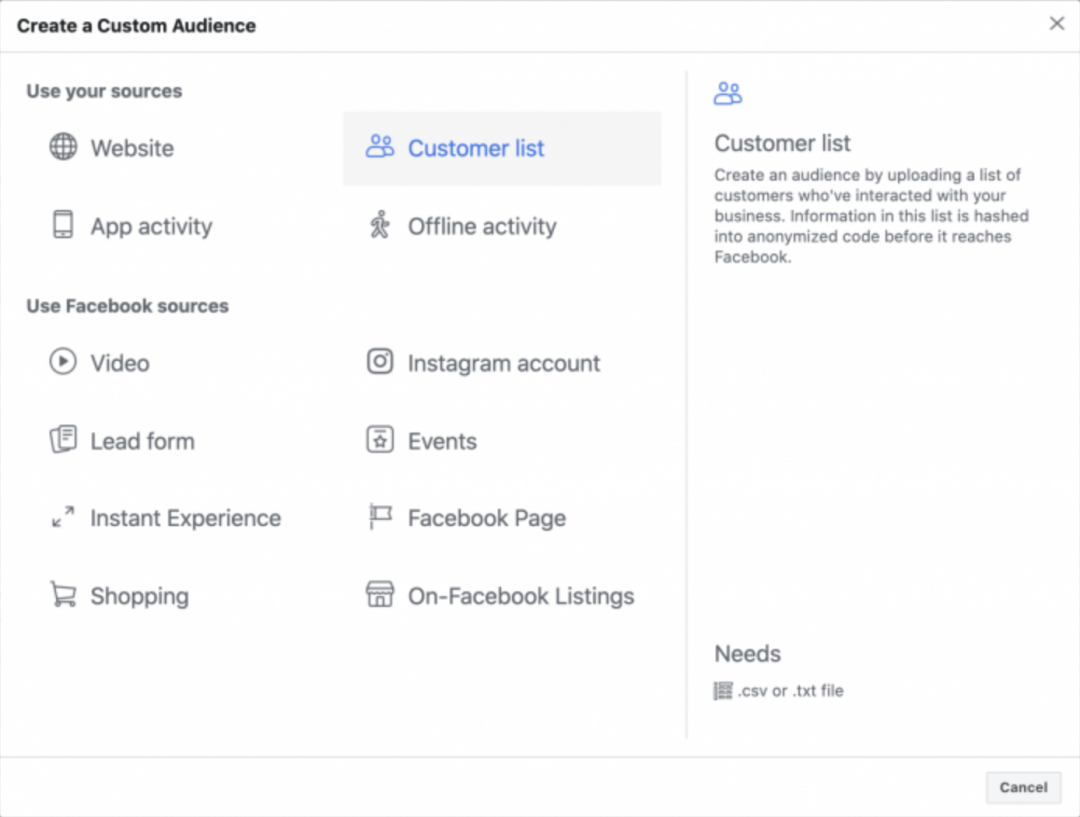The image size is (1080, 817).
Task: Click the 'Create a Custom Audience' dialog title
Action: coord(136,26)
